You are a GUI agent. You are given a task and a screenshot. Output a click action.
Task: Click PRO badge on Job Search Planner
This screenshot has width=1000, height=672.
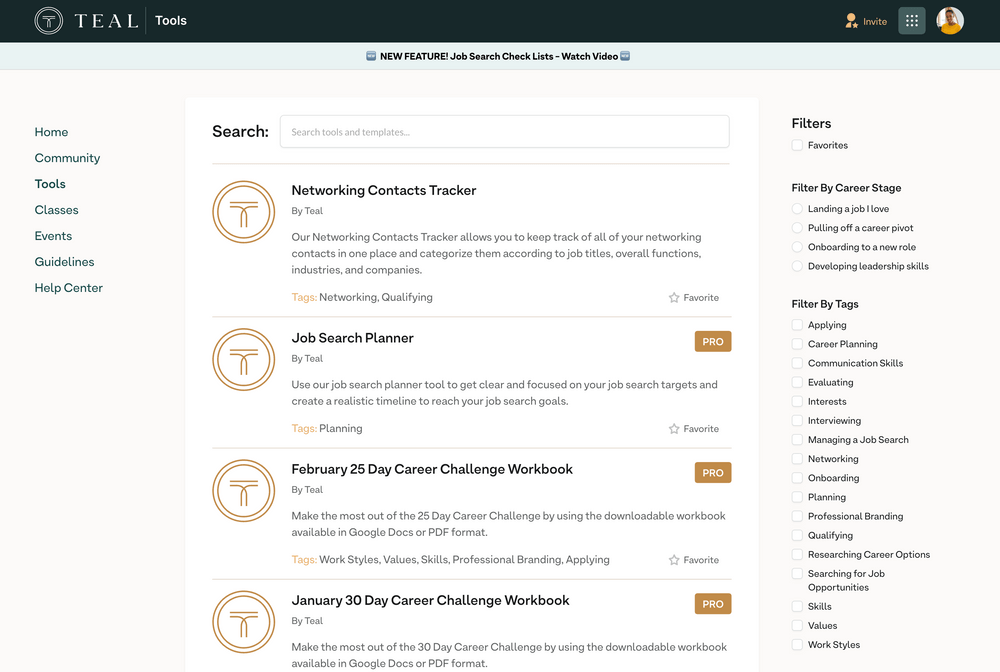pyautogui.click(x=712, y=342)
